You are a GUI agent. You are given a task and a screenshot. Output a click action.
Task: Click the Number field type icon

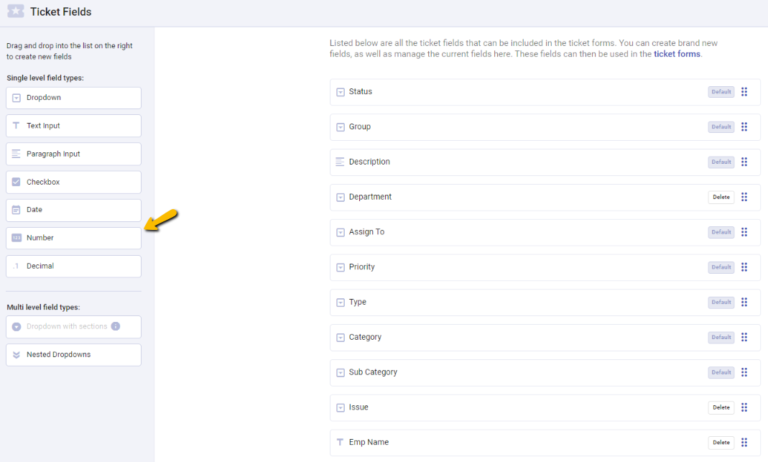[16, 238]
